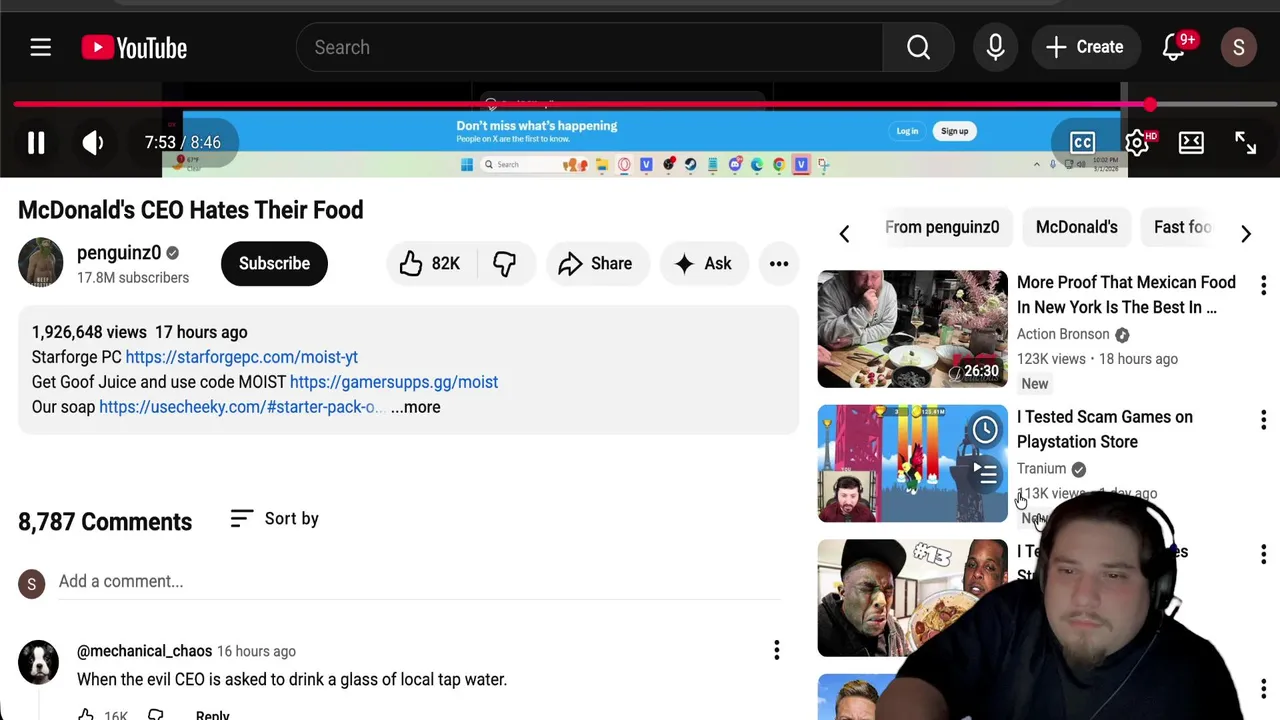Open the Ask AI button

[x=703, y=263]
